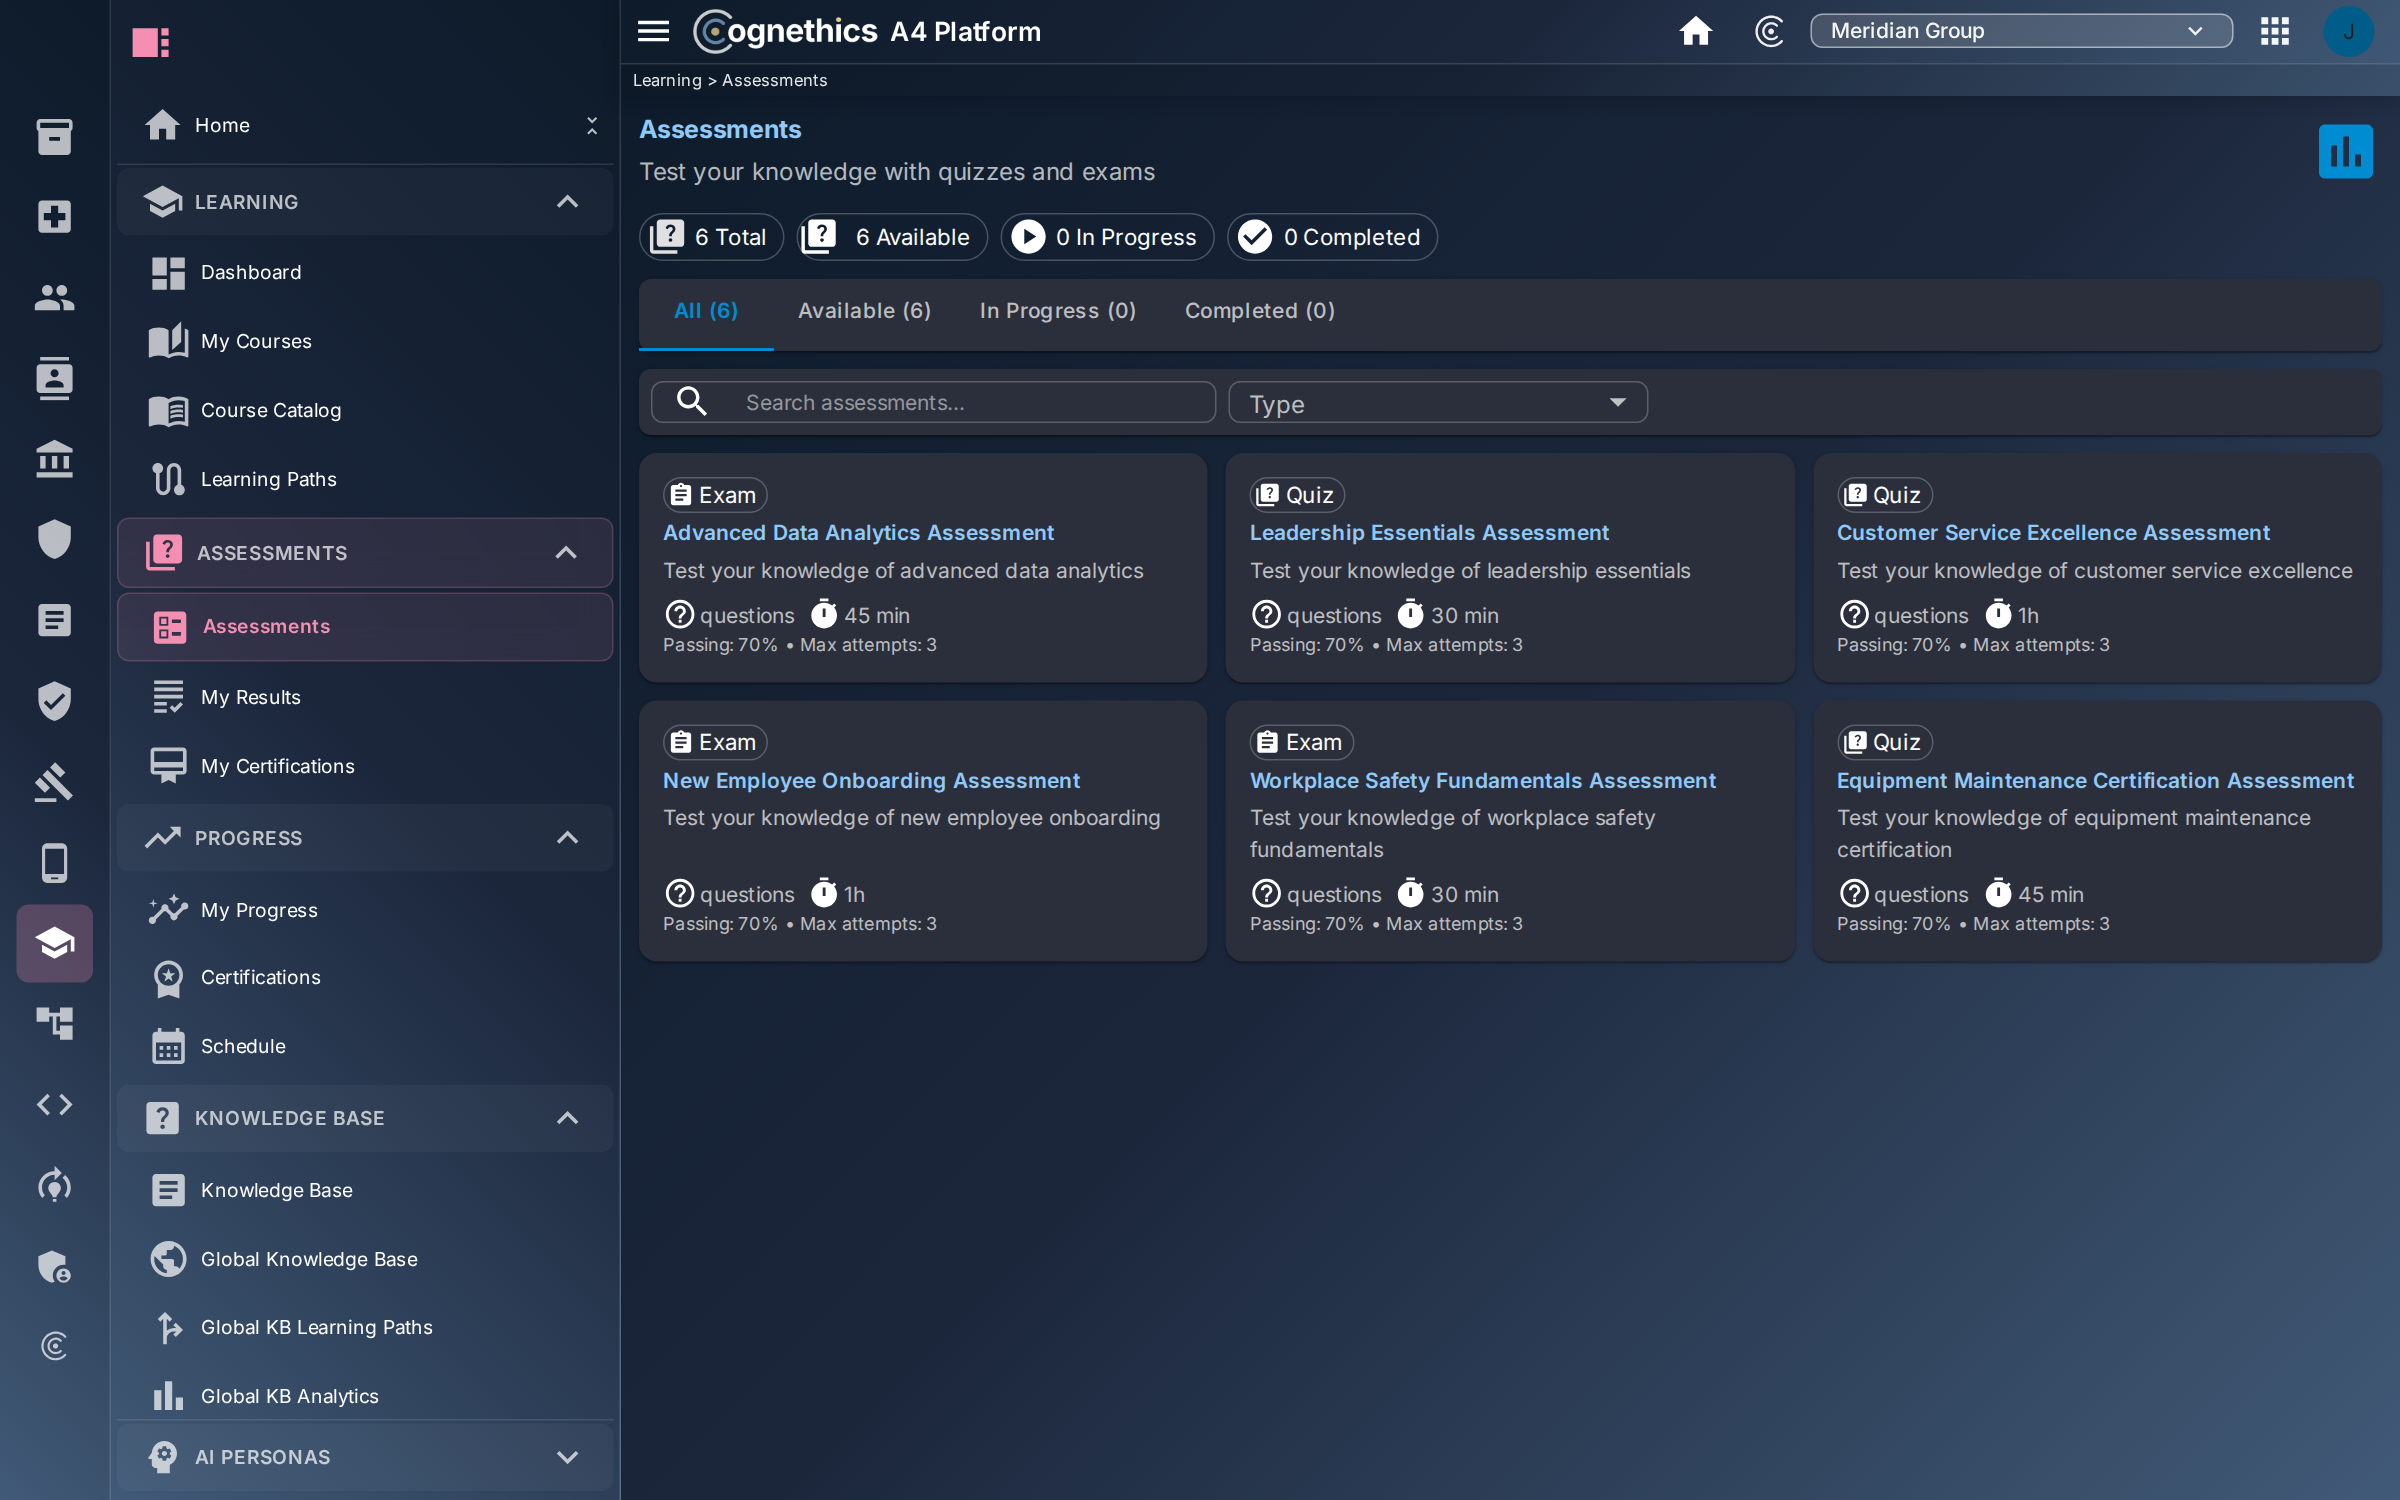
Task: Open the Meridian Group organization dropdown
Action: tap(2021, 31)
